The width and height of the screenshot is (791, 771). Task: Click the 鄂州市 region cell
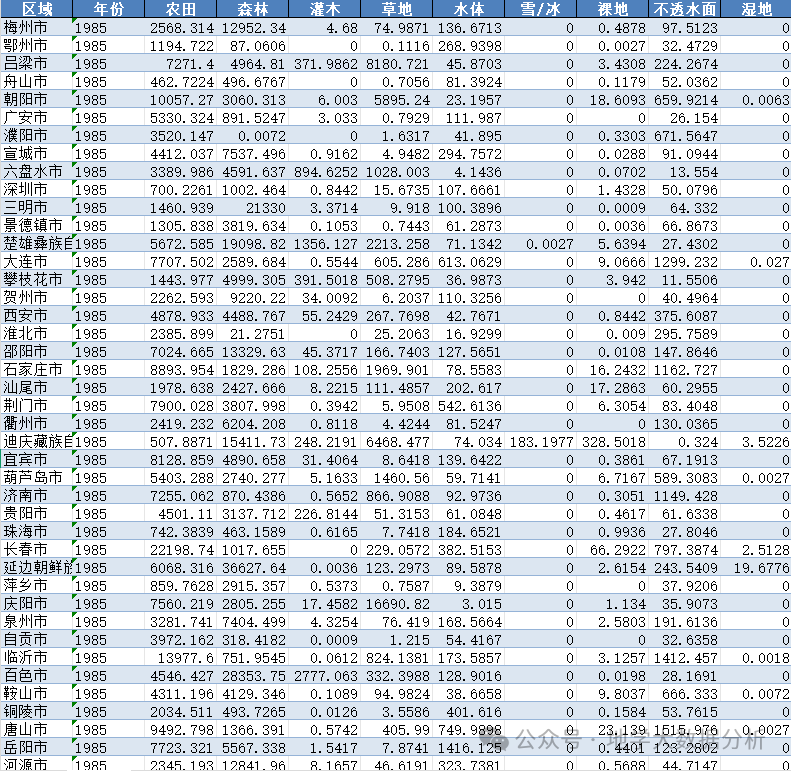click(37, 46)
